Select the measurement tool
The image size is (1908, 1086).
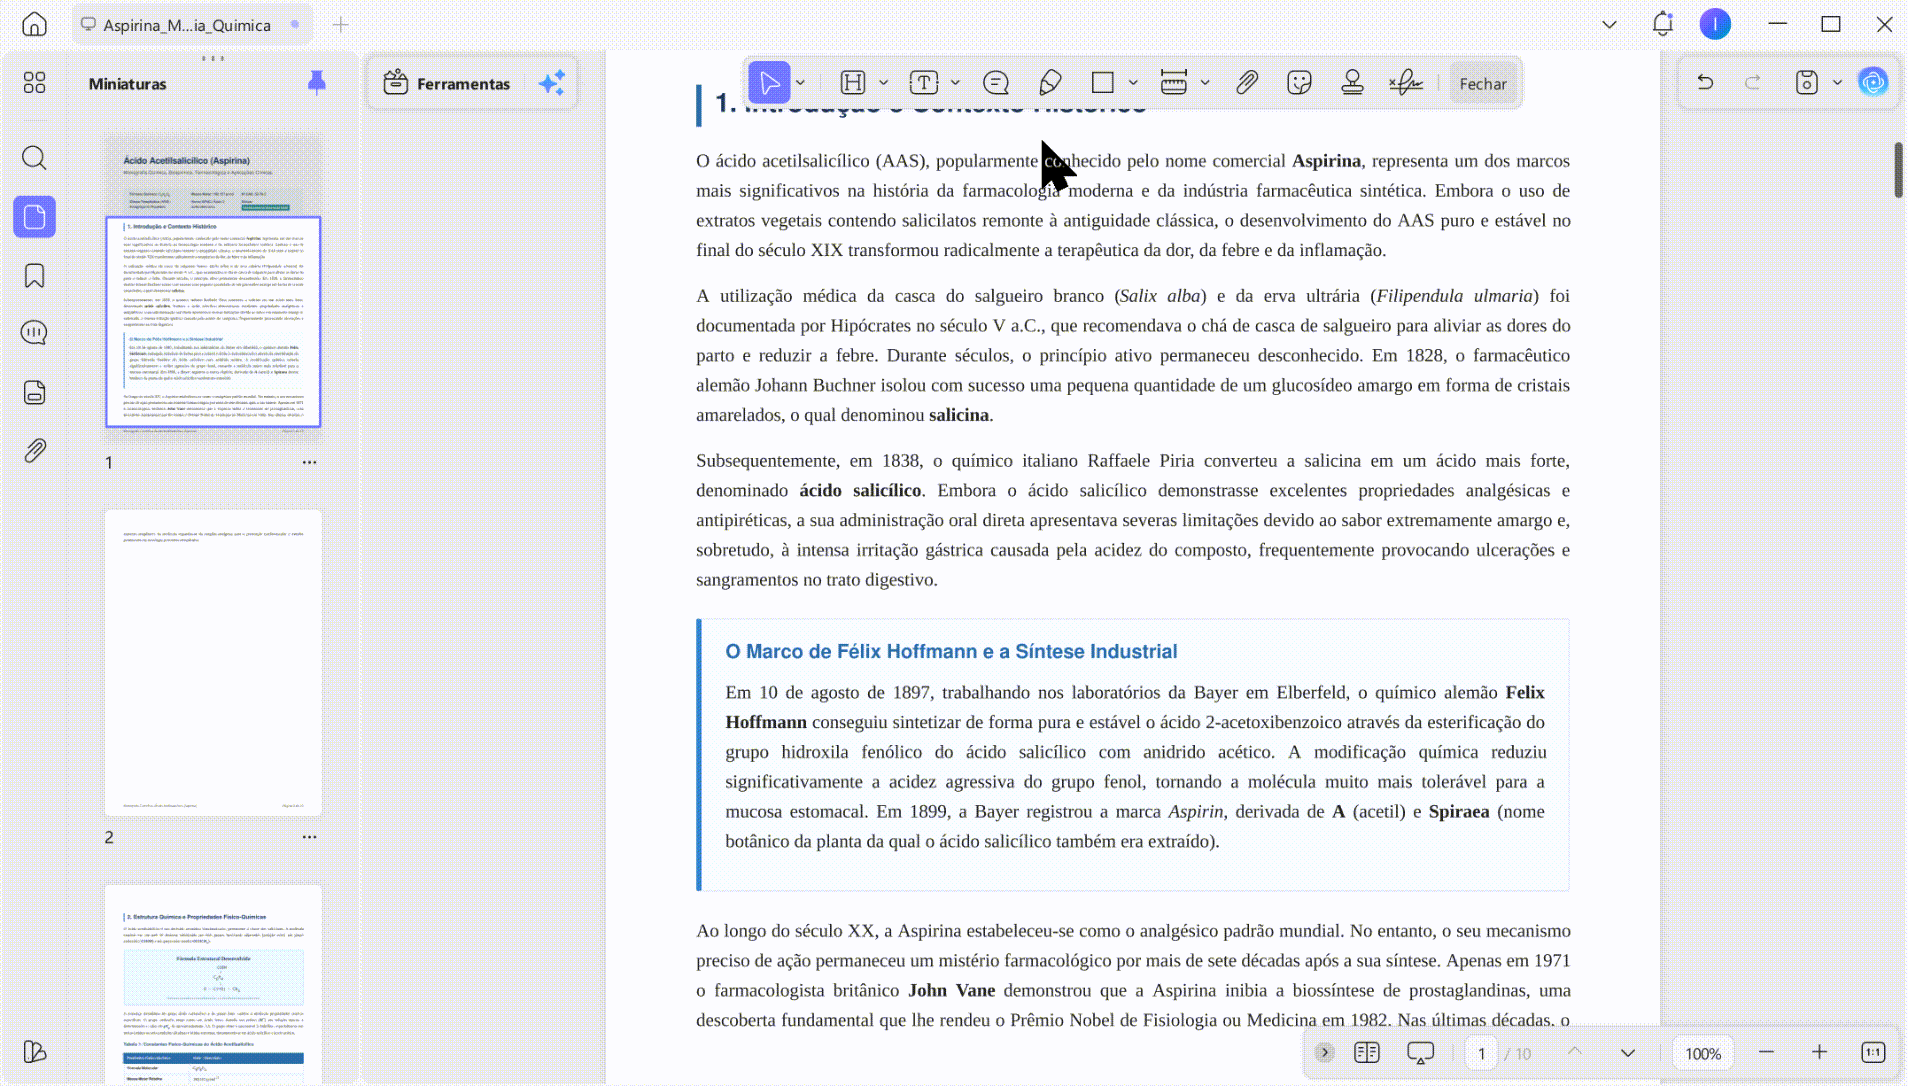(1174, 83)
